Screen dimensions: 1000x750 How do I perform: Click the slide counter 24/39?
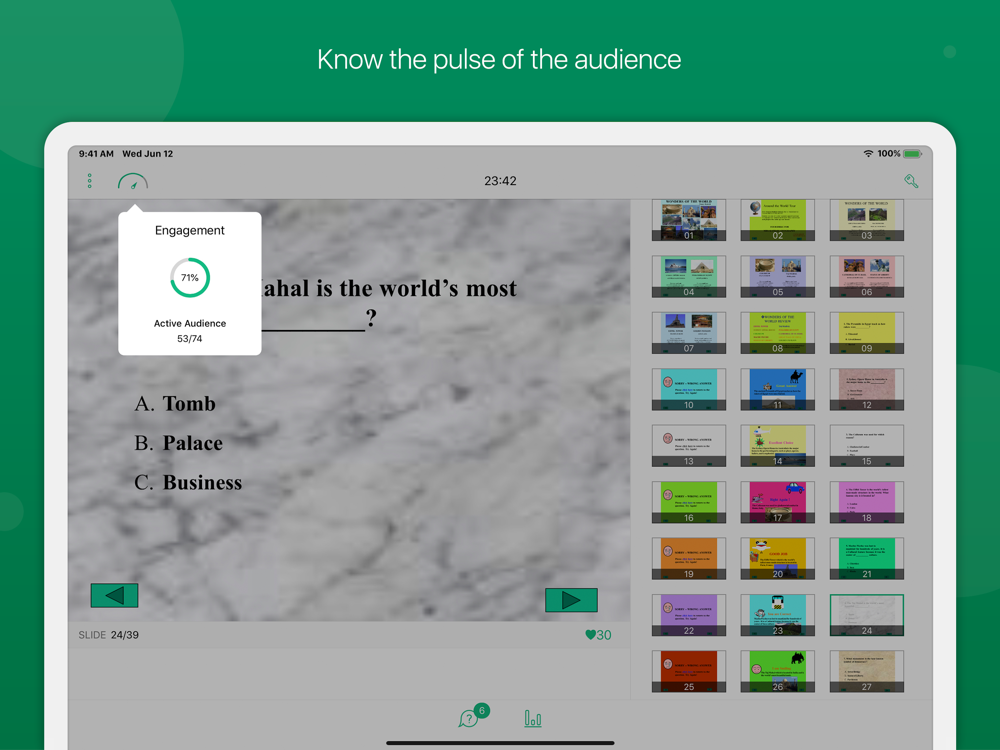[124, 635]
